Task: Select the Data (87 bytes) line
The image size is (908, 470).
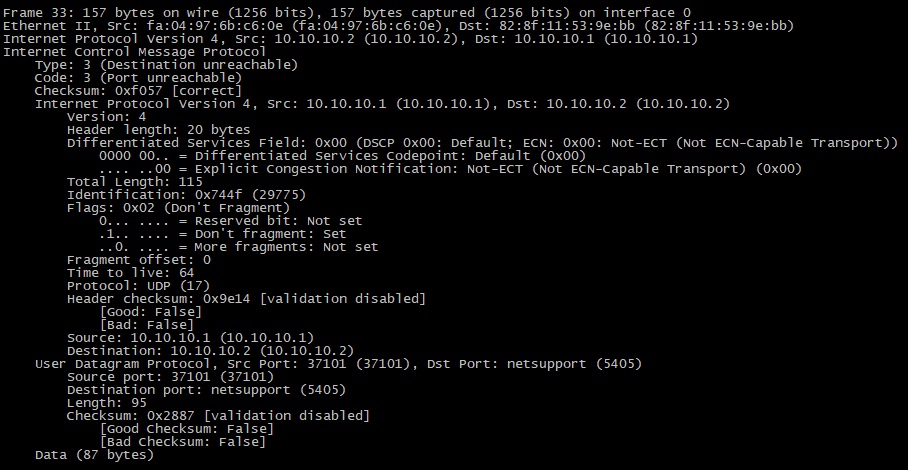Action: (94, 454)
